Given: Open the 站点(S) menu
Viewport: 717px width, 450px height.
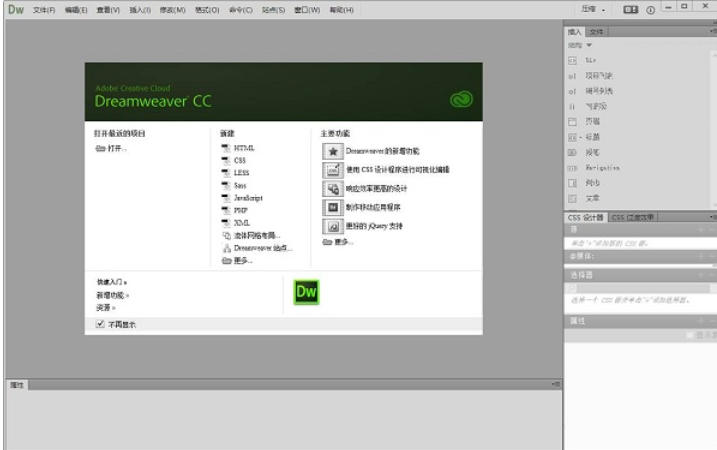Looking at the screenshot, I should coord(273,10).
